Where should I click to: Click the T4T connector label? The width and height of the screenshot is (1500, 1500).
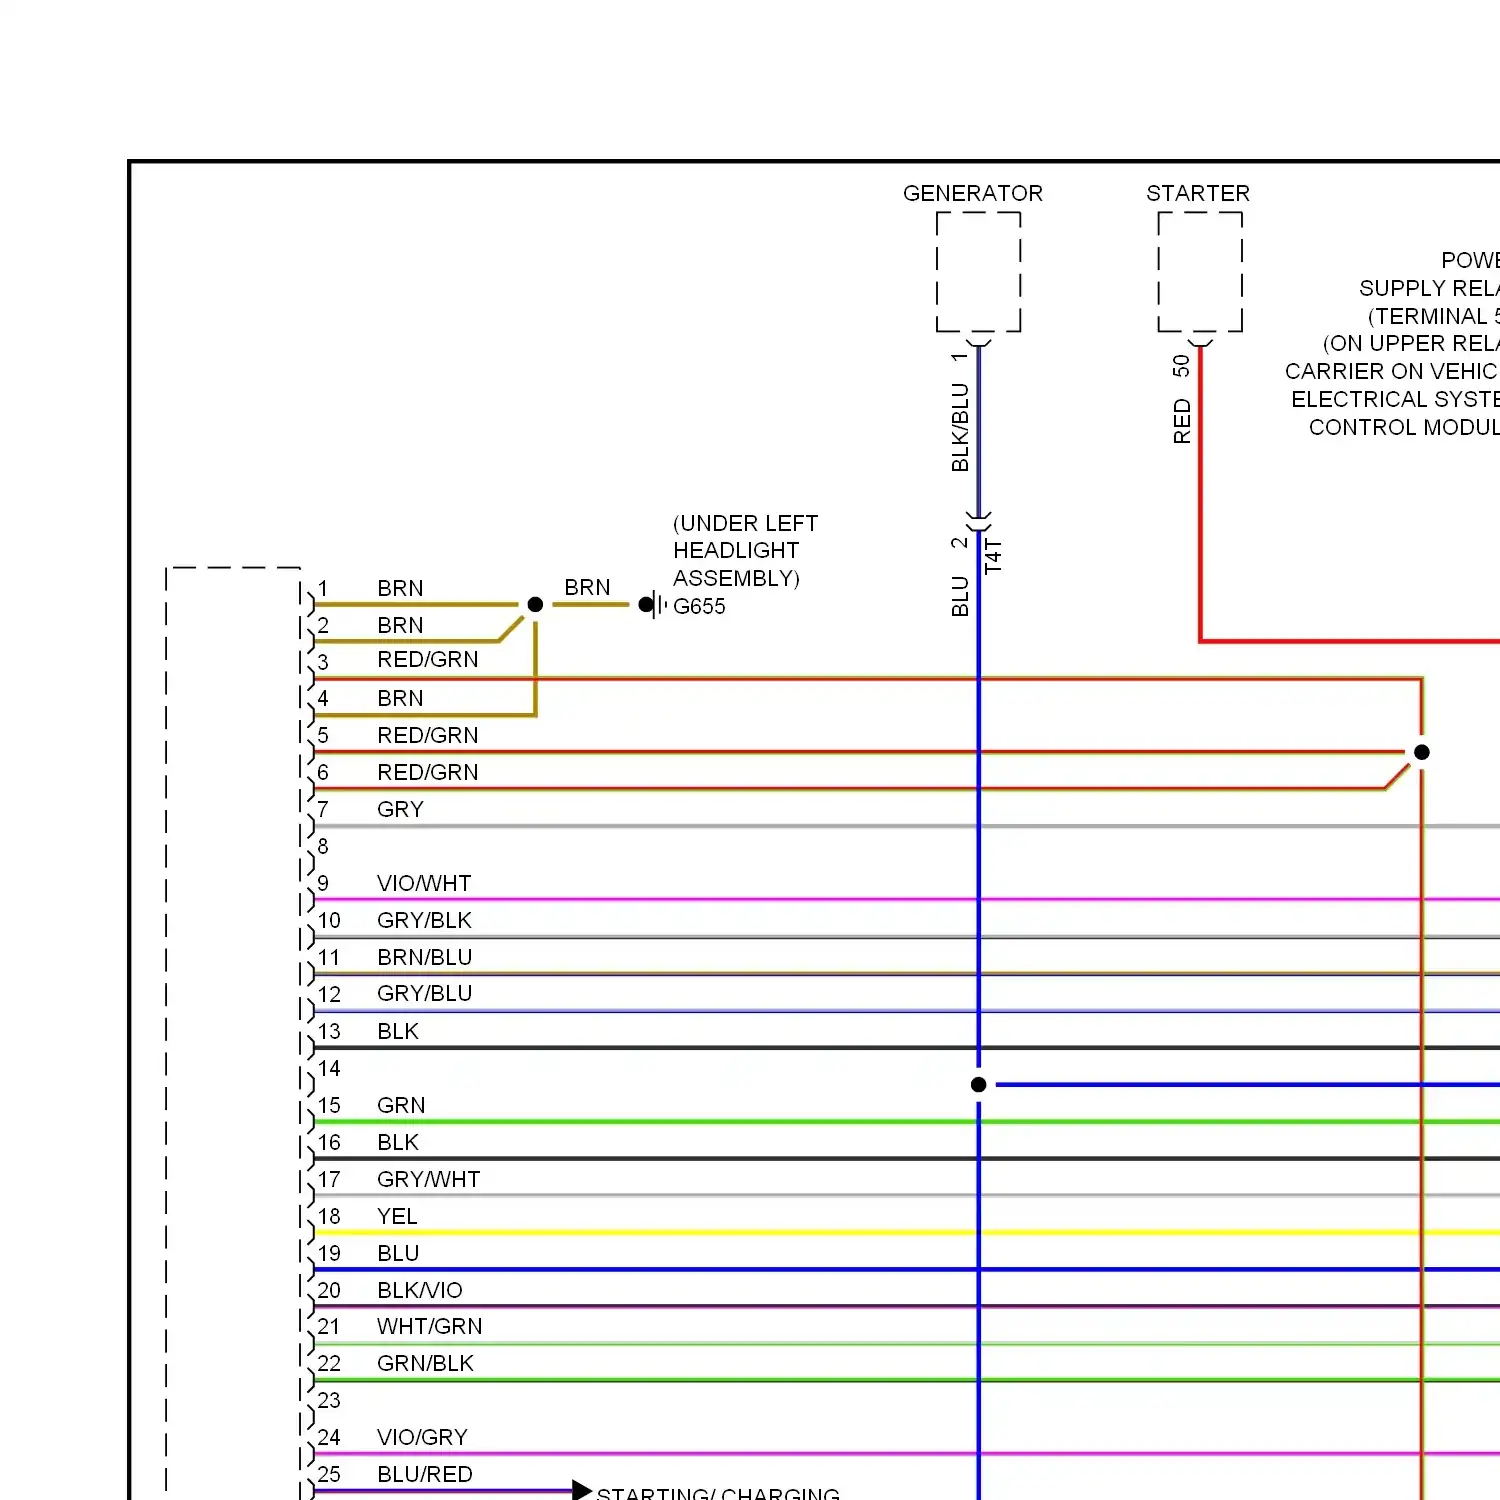click(993, 556)
